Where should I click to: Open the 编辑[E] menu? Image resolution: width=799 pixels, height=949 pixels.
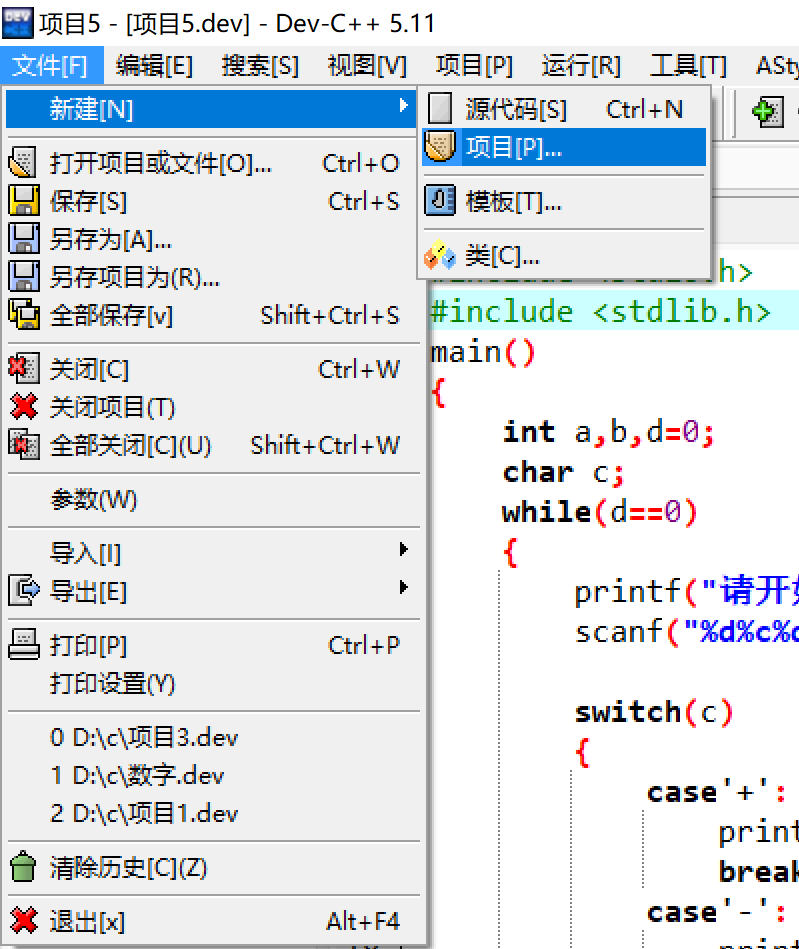154,65
